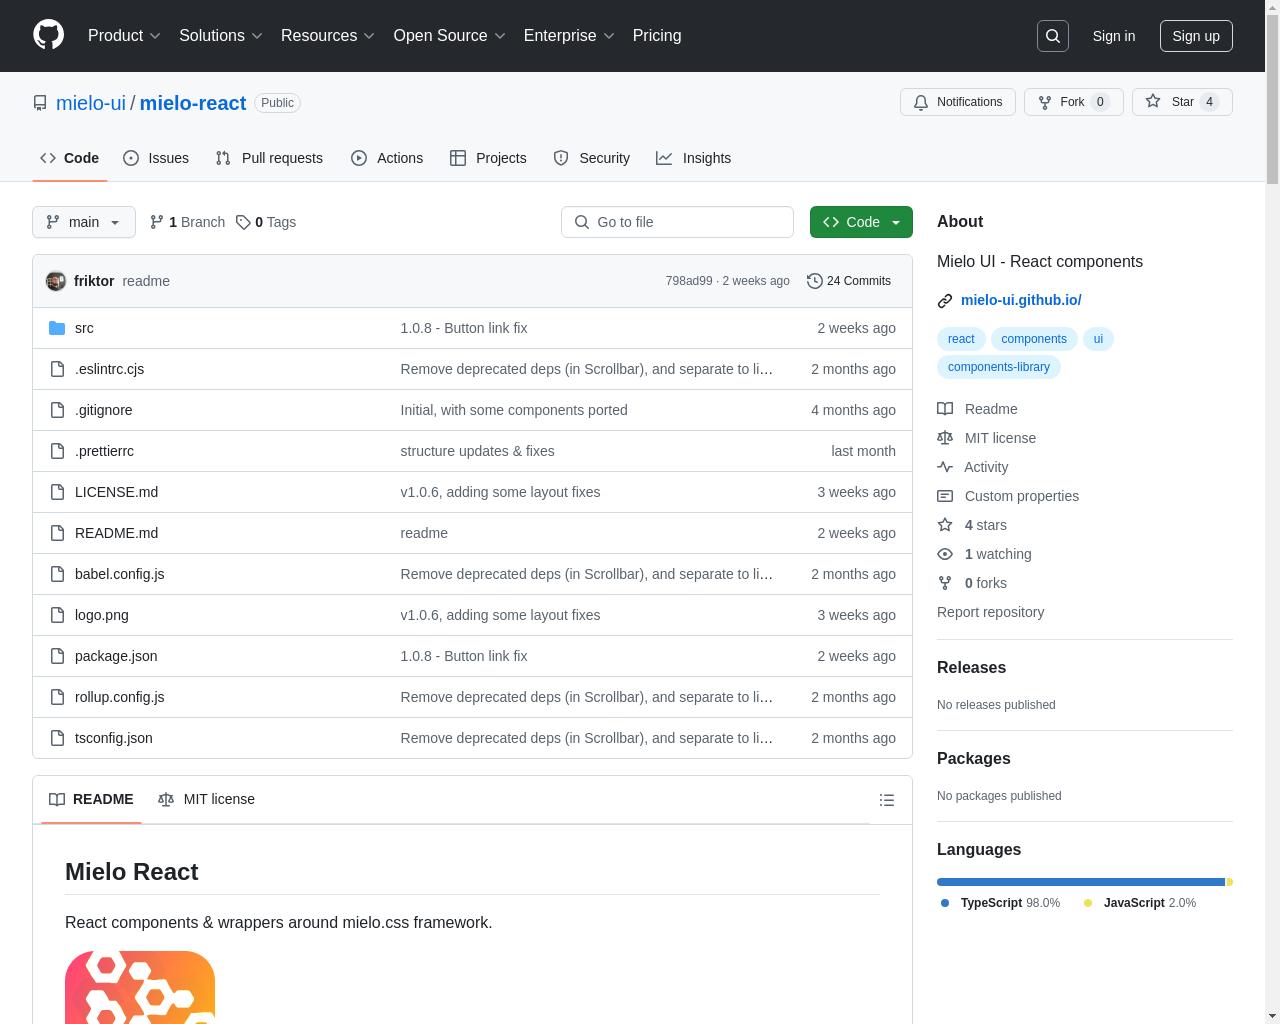Open the package.json file

coord(116,656)
